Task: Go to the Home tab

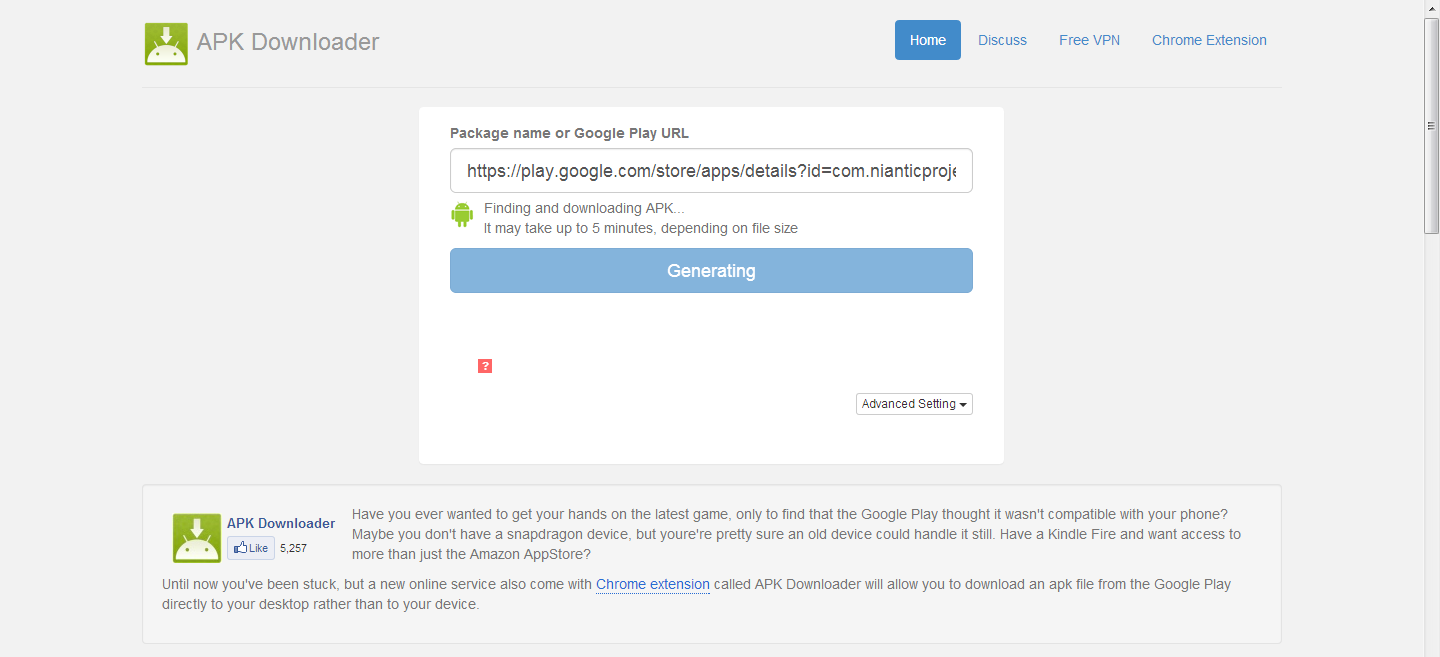Action: (x=927, y=40)
